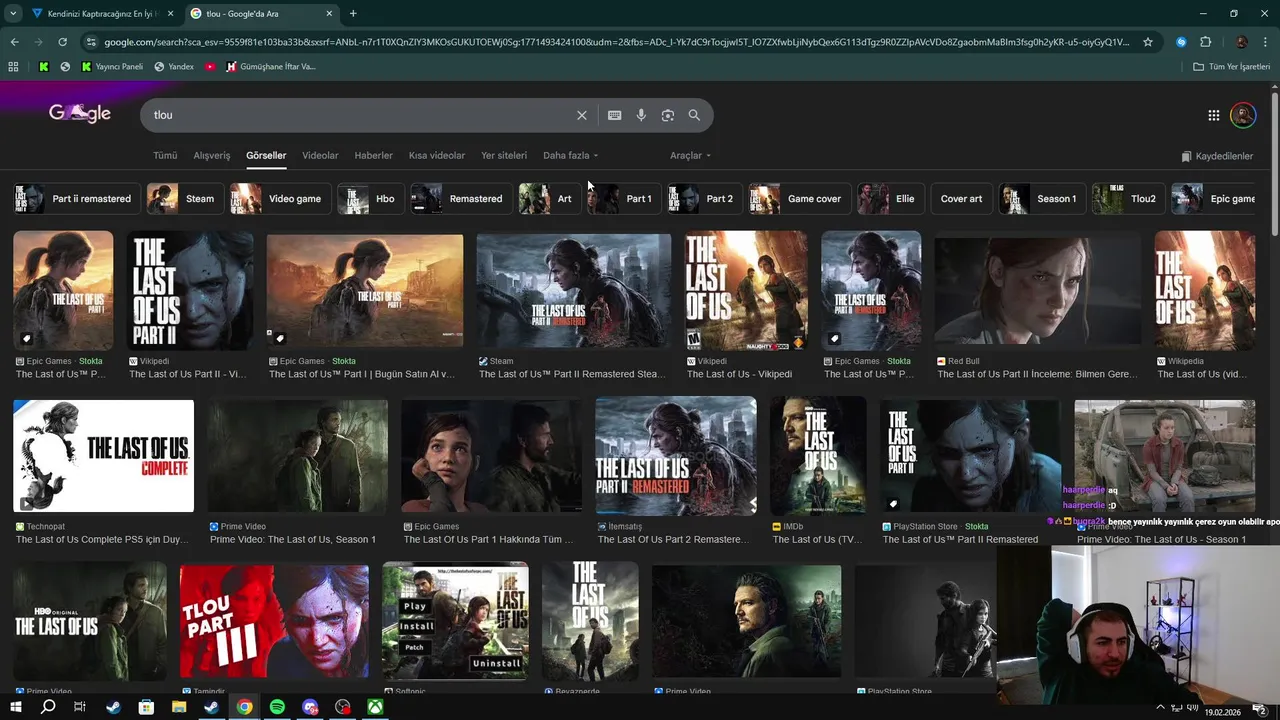Go to the Google homepage via logo
1280x720 pixels.
[80, 113]
